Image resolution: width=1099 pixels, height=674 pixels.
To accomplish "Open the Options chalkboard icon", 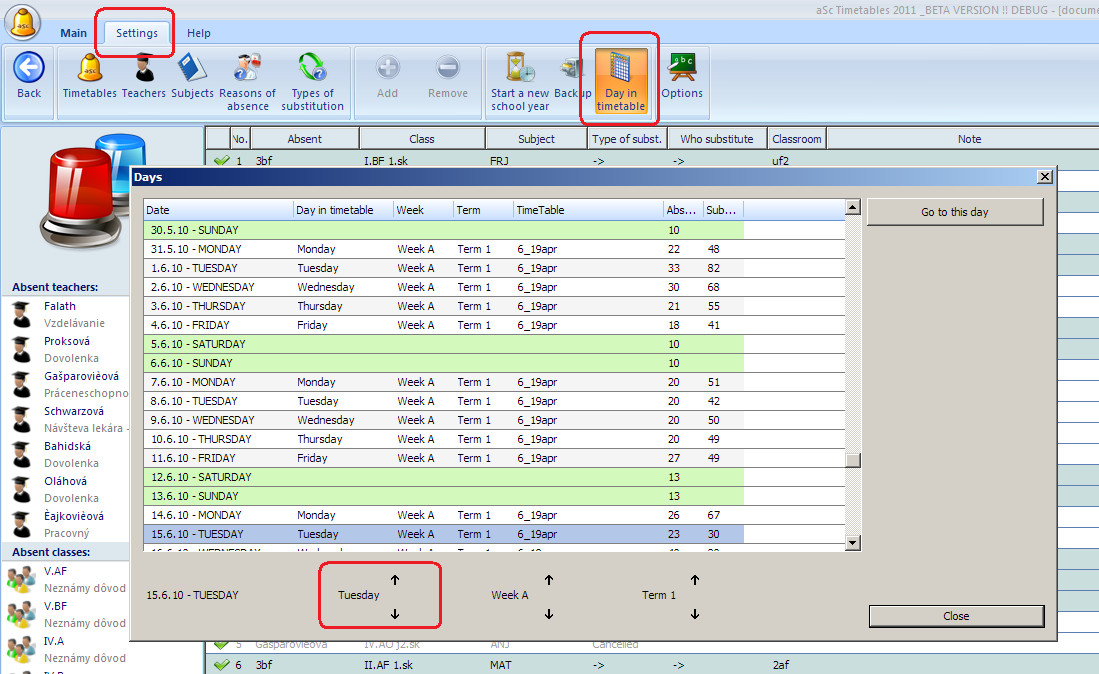I will click(682, 69).
